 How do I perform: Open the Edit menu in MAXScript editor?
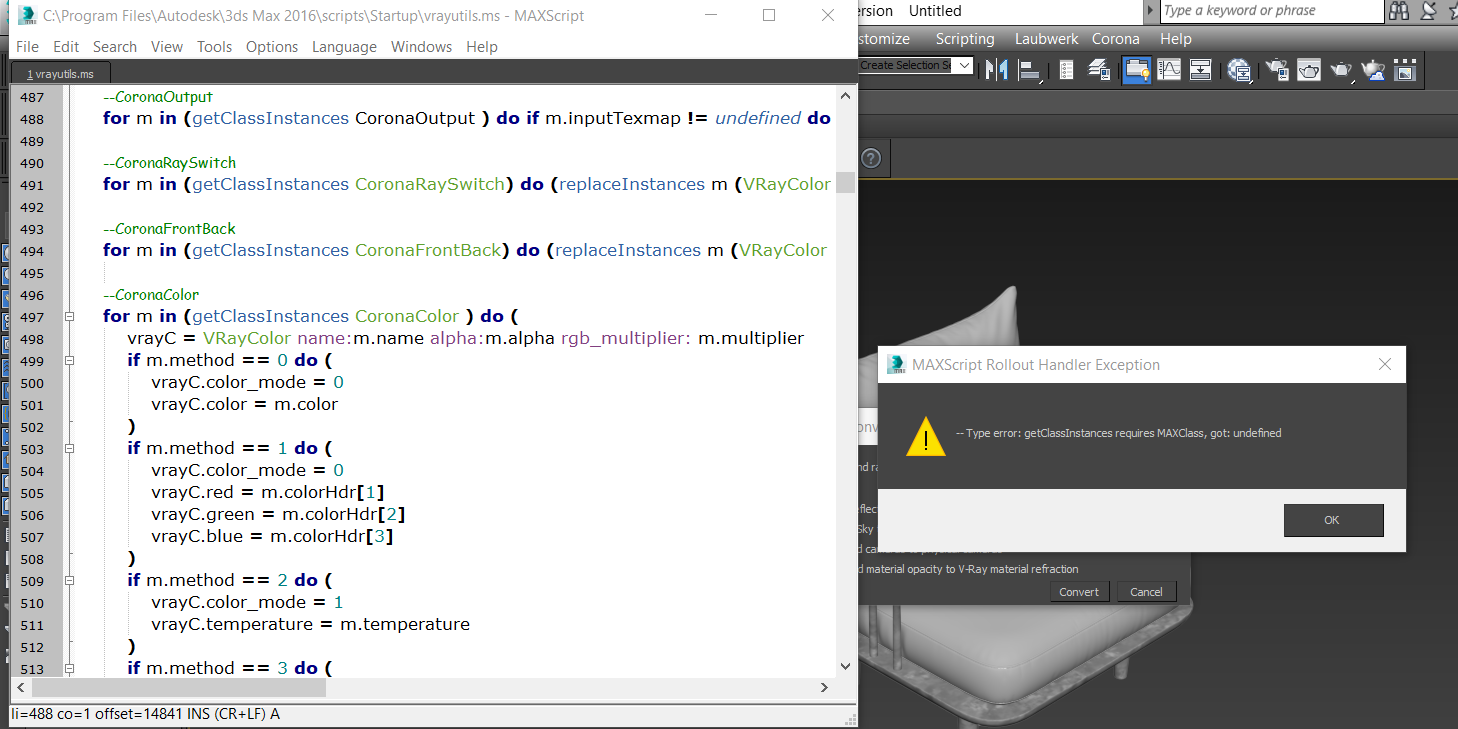[66, 47]
